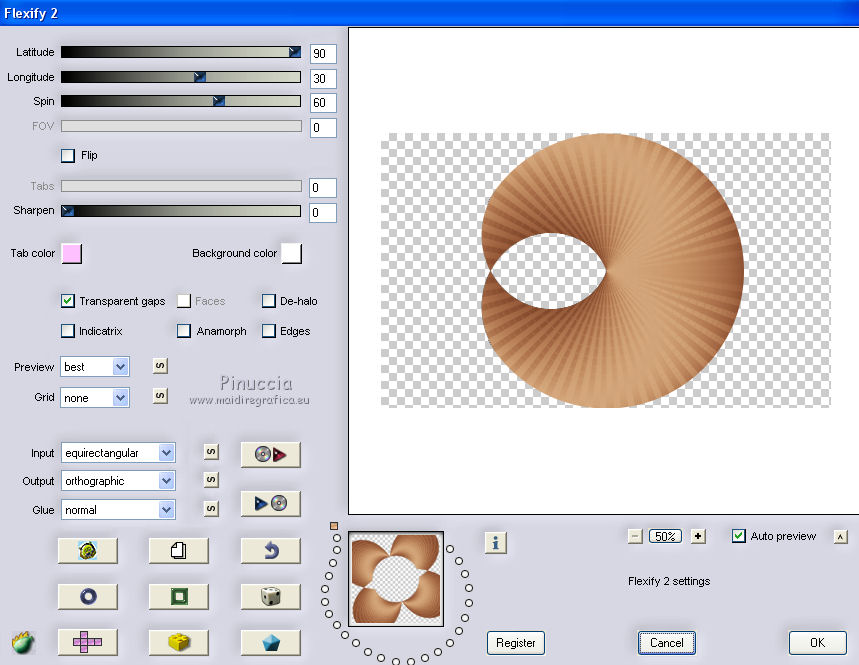859x665 pixels.
Task: Open the Glue mode dropdown
Action: [118, 510]
